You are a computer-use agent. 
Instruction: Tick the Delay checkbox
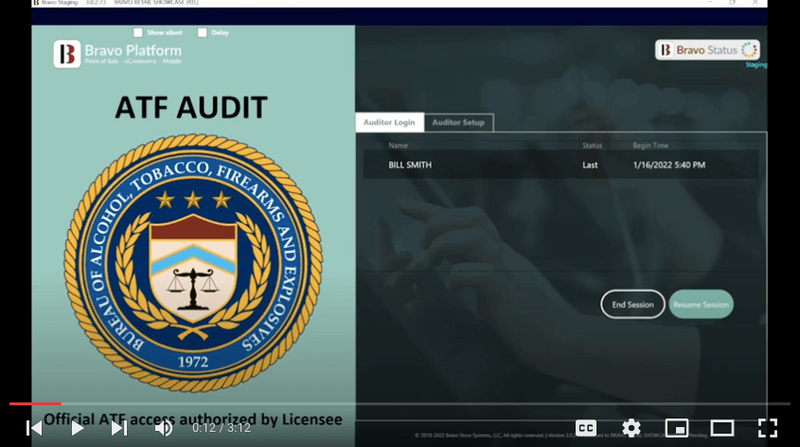[x=203, y=33]
